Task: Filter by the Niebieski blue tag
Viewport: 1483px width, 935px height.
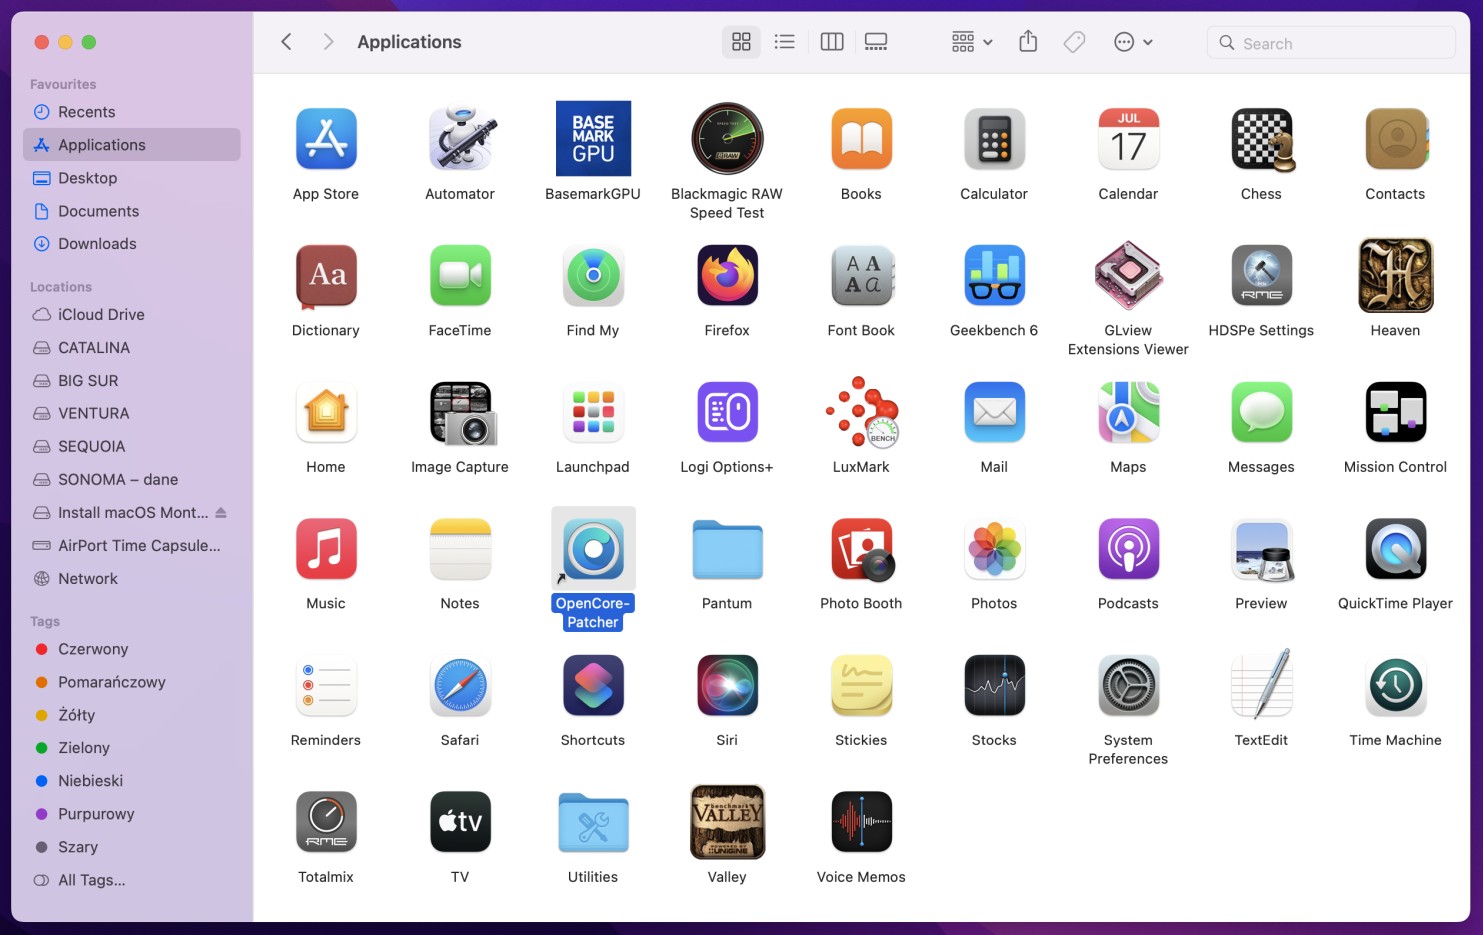Action: pos(132,781)
